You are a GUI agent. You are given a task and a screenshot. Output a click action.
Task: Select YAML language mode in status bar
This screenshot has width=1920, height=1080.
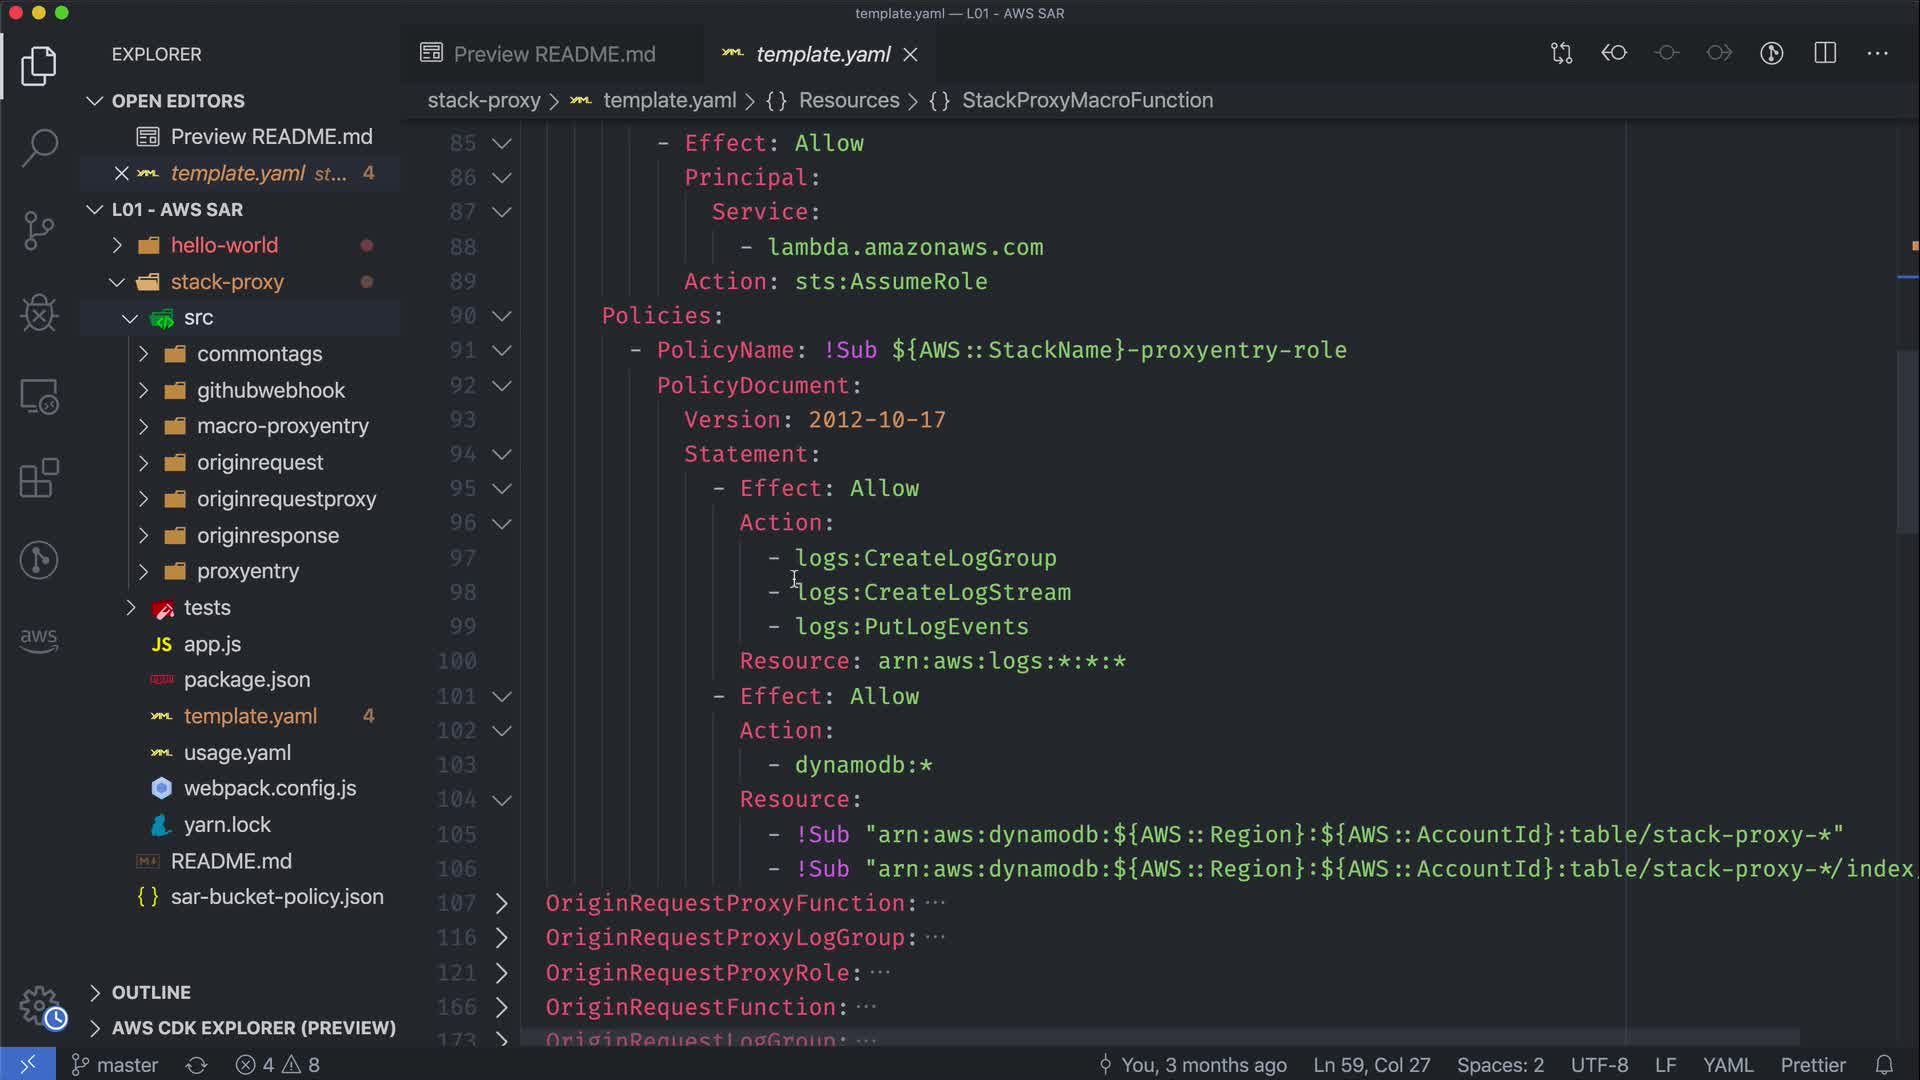[x=1727, y=1065]
